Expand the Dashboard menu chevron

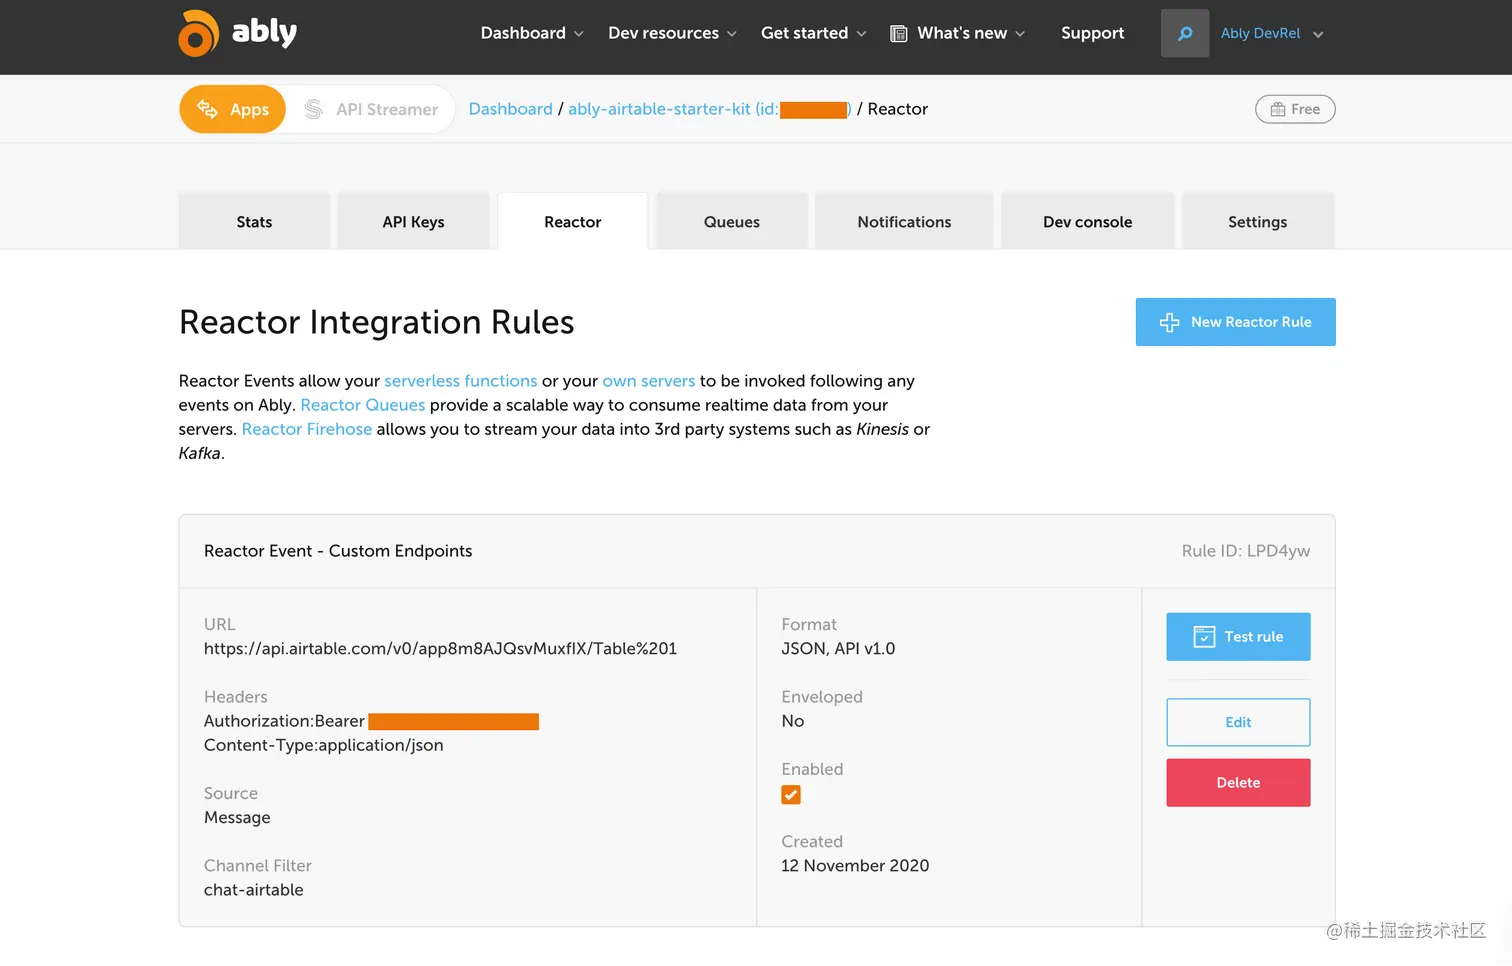(579, 34)
